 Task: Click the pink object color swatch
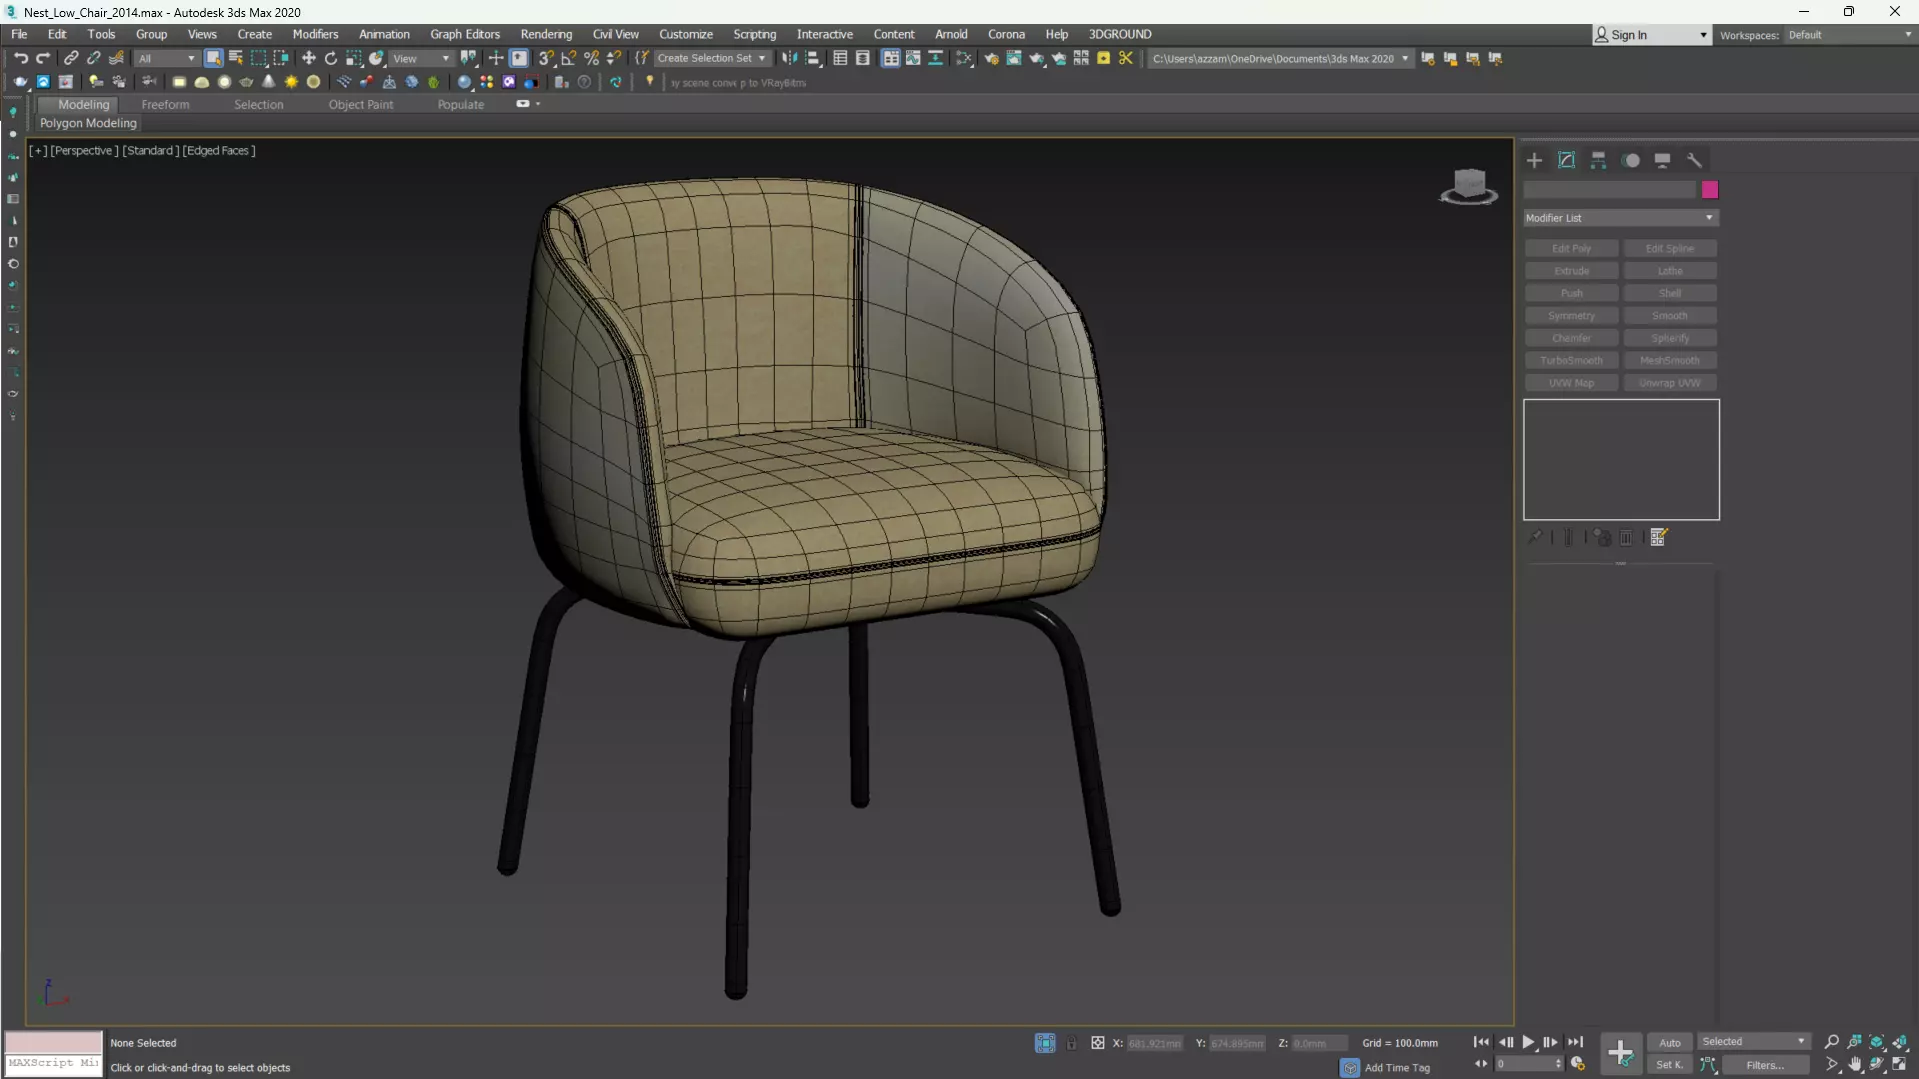point(1710,190)
